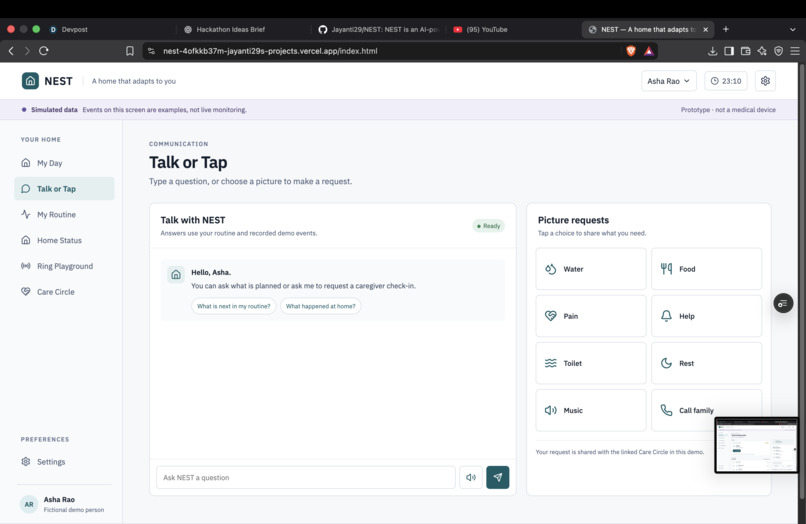806x524 pixels.
Task: Expand the Asha Rao profile dropdown
Action: click(x=669, y=81)
